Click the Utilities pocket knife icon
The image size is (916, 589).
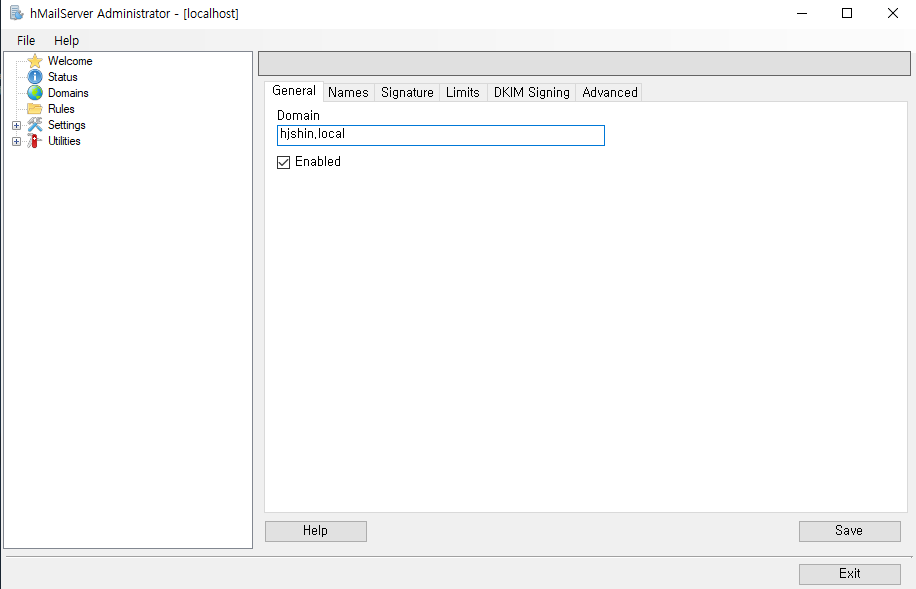[35, 141]
